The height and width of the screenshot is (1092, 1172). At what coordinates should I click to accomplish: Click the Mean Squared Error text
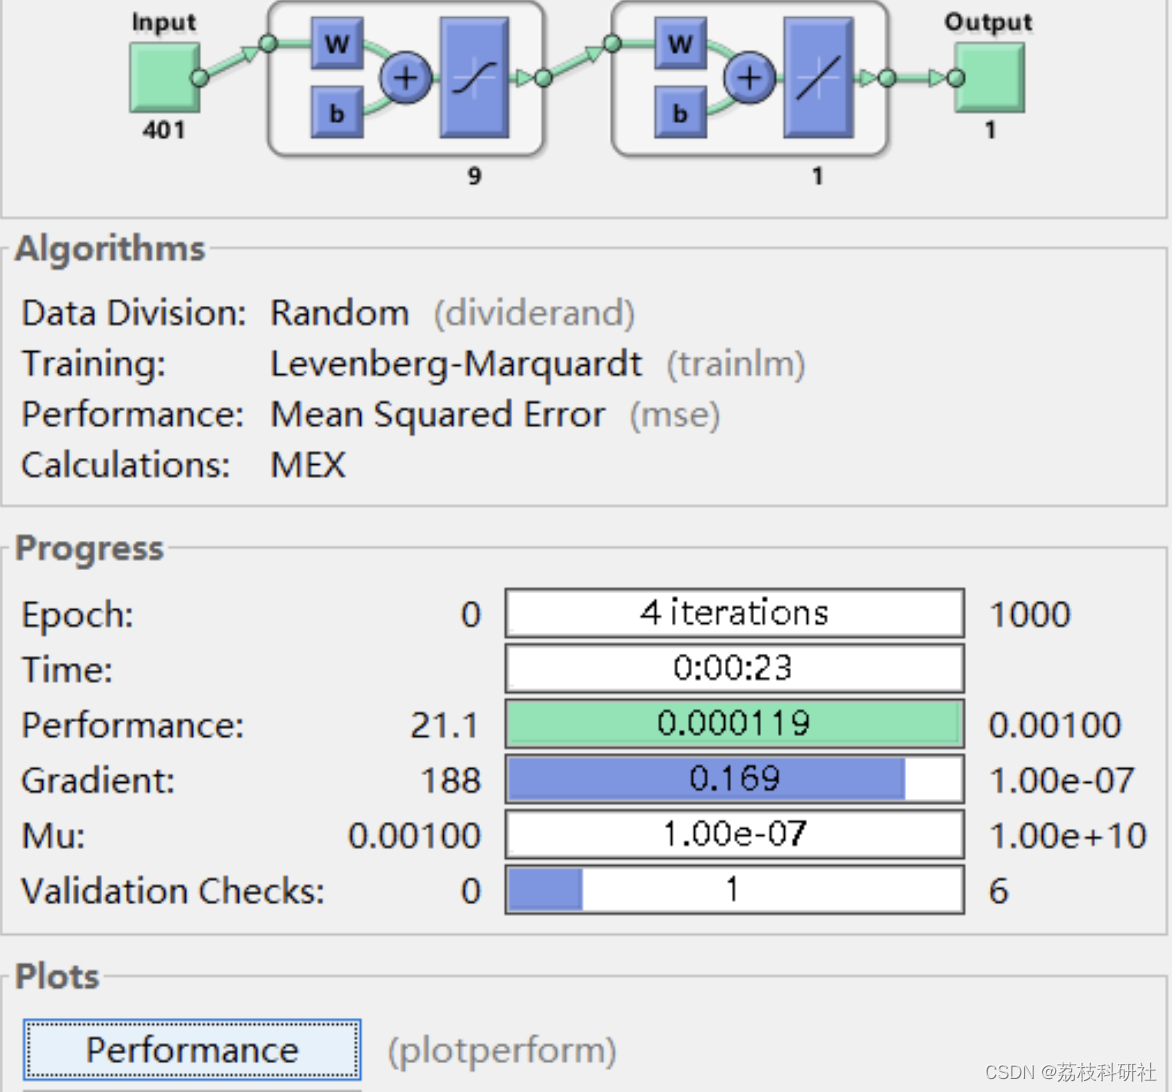pos(438,416)
